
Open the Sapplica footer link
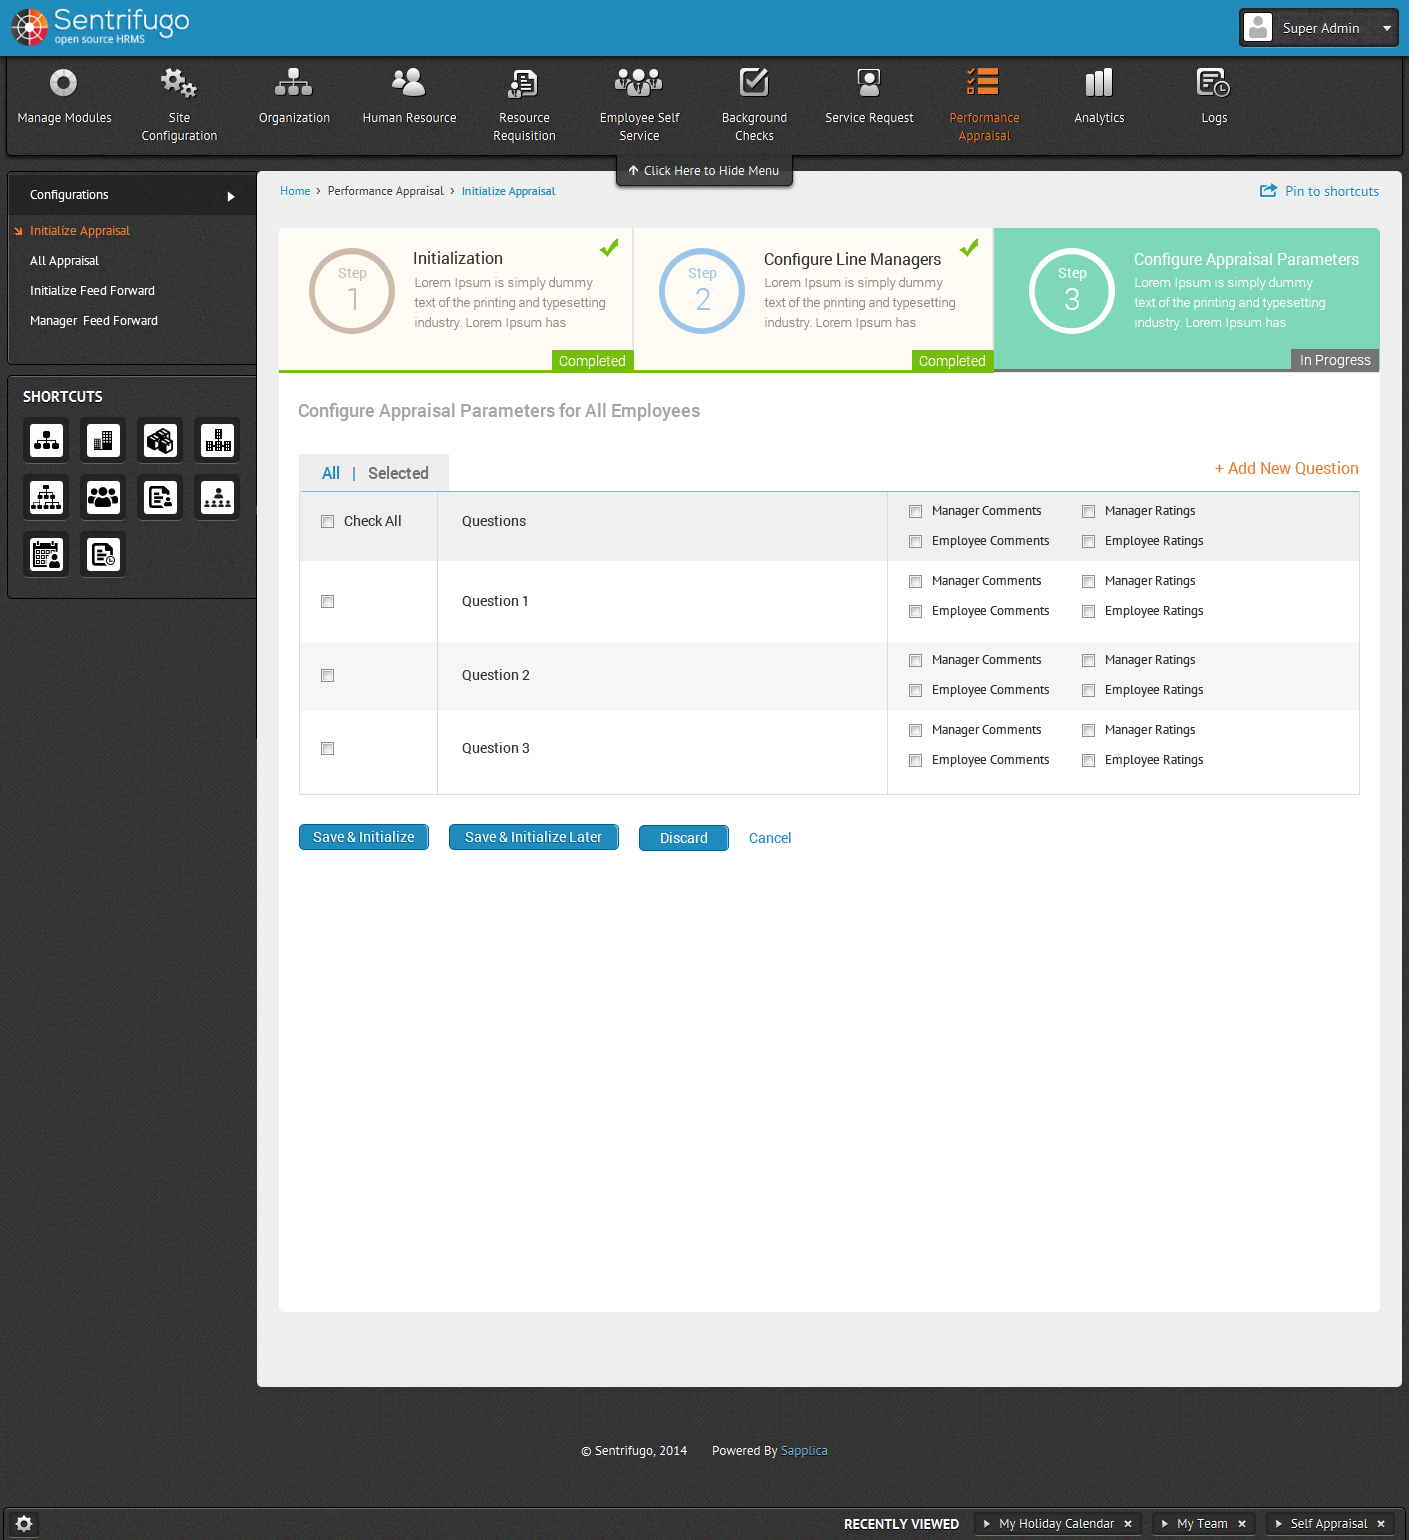[804, 1451]
